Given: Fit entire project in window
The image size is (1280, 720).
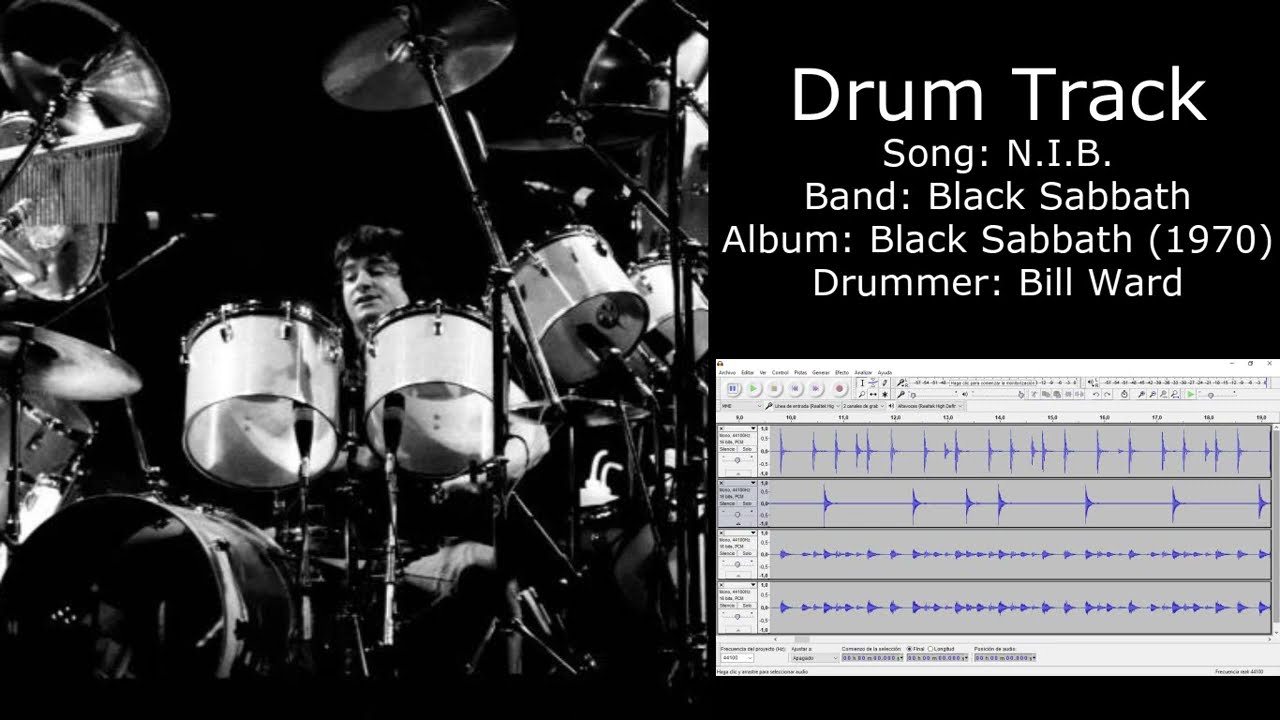Looking at the screenshot, I should point(1175,394).
